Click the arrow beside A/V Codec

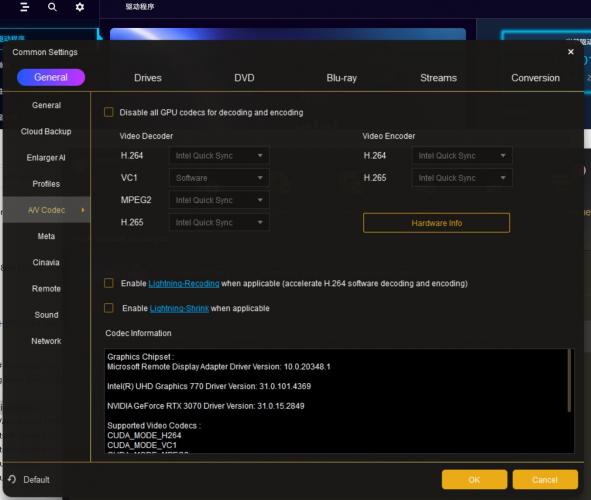tap(83, 210)
